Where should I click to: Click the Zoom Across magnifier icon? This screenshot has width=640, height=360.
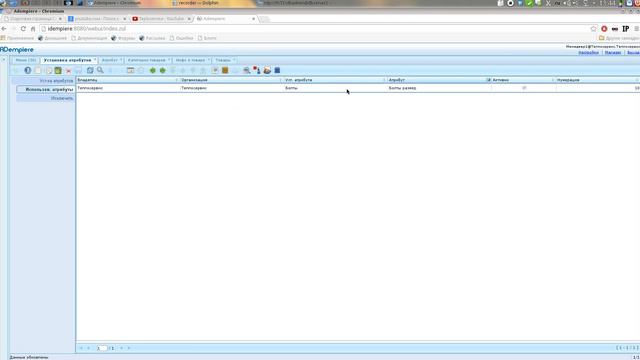tap(247, 70)
